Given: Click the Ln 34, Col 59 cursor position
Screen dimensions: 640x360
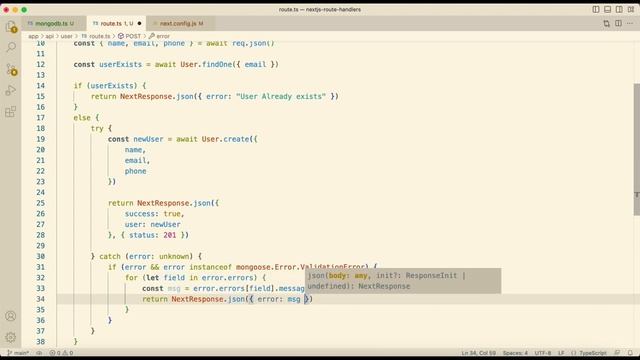Looking at the screenshot, I should [478, 353].
